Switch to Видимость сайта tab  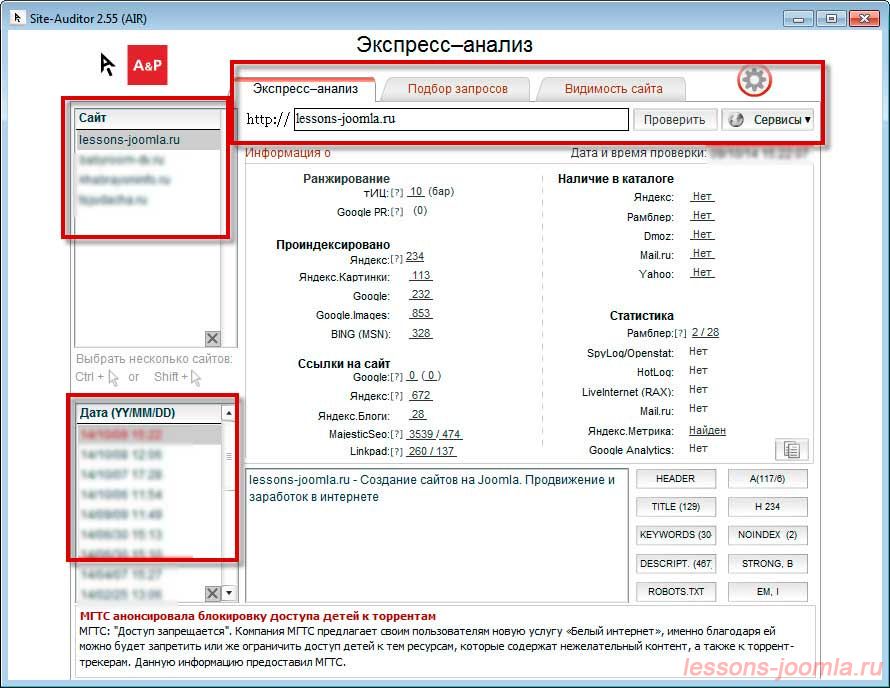pyautogui.click(x=614, y=89)
